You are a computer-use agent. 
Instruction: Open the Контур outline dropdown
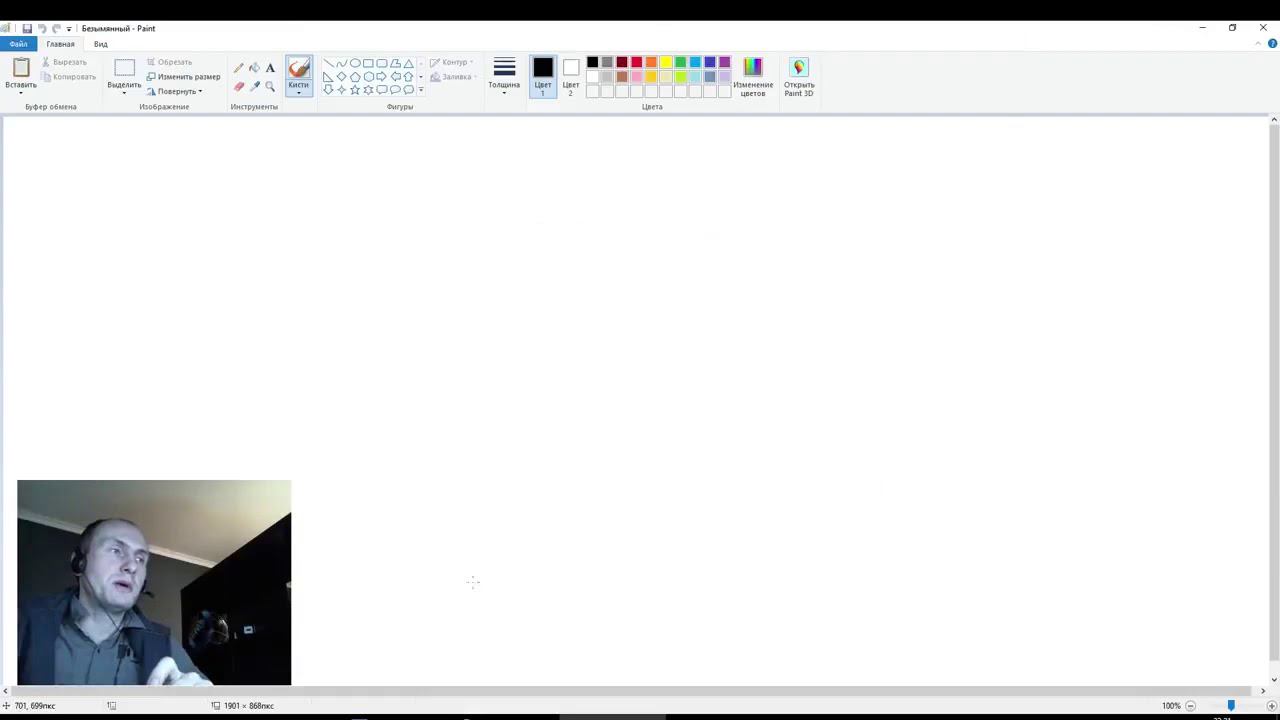point(452,62)
